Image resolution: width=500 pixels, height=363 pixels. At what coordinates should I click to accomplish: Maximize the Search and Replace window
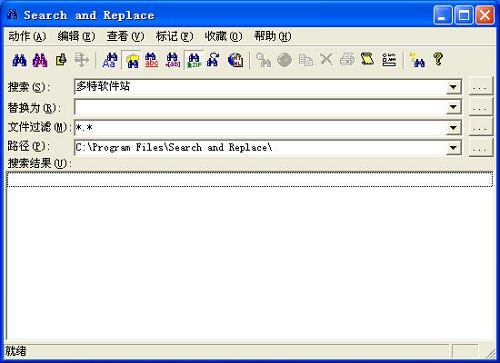[x=464, y=15]
